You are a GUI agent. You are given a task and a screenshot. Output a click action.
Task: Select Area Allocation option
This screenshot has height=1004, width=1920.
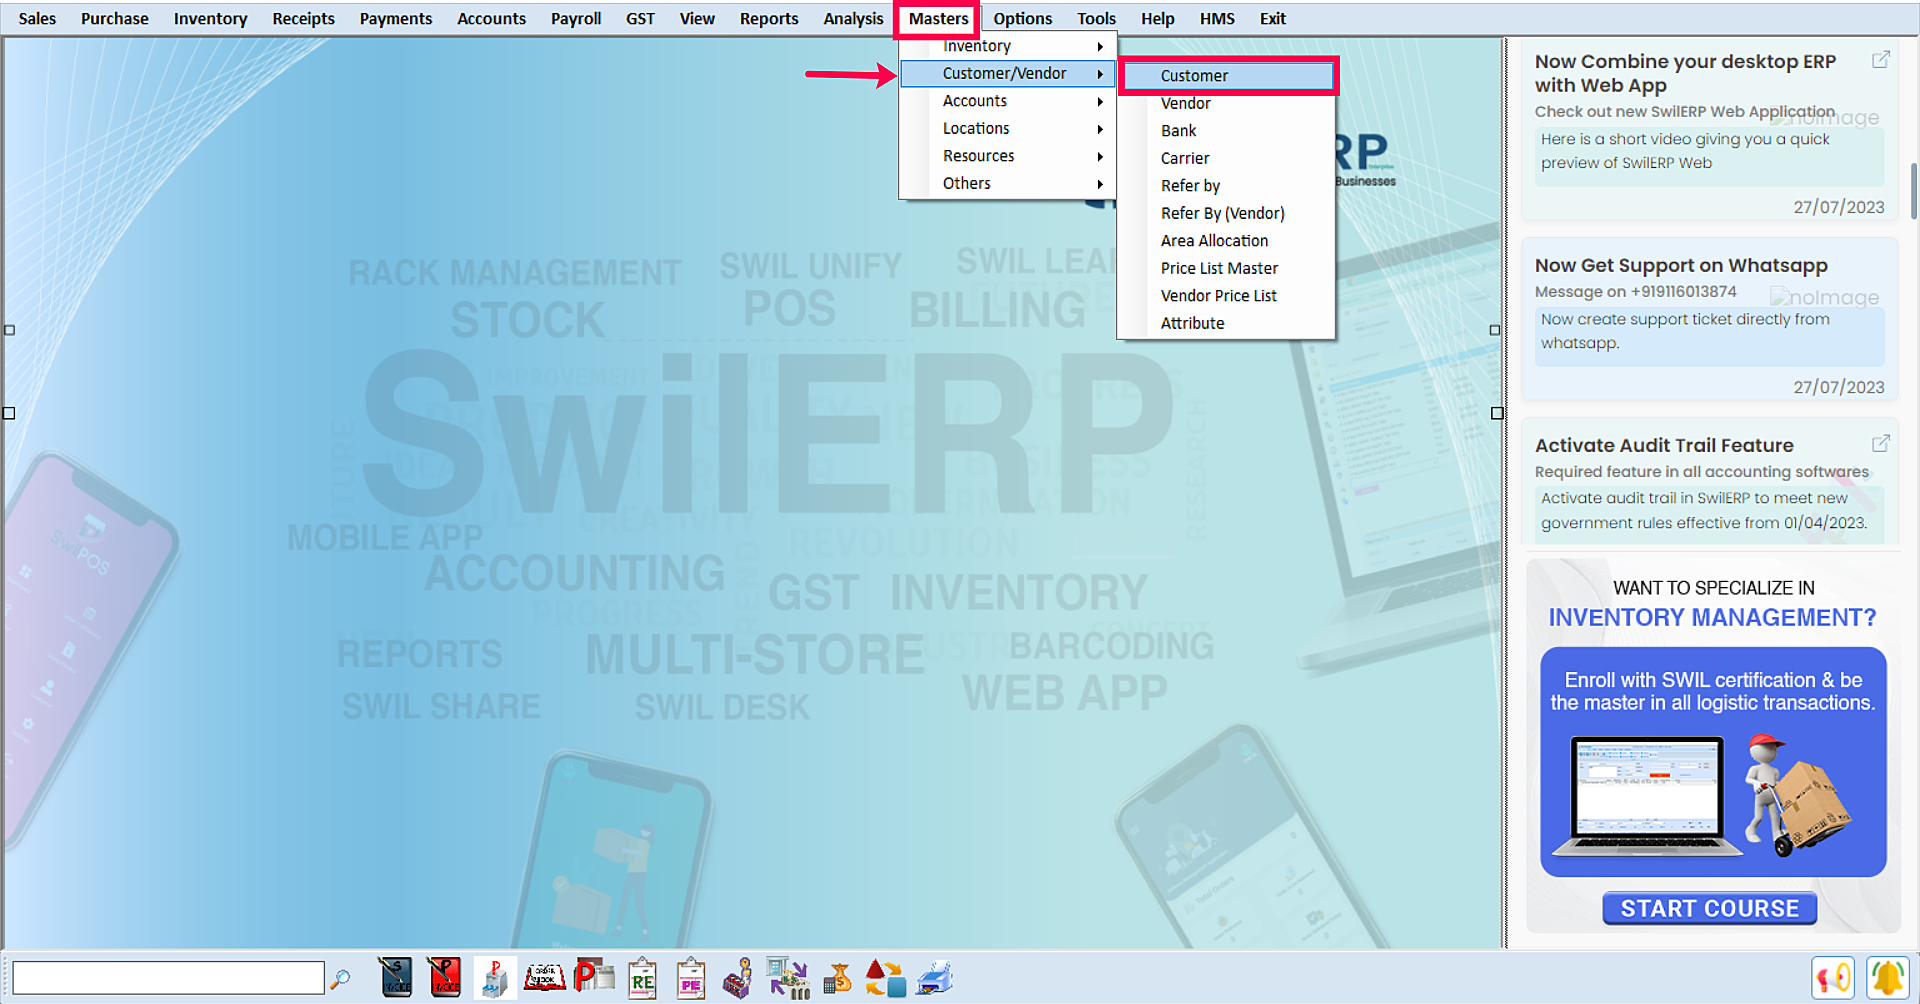pyautogui.click(x=1228, y=241)
